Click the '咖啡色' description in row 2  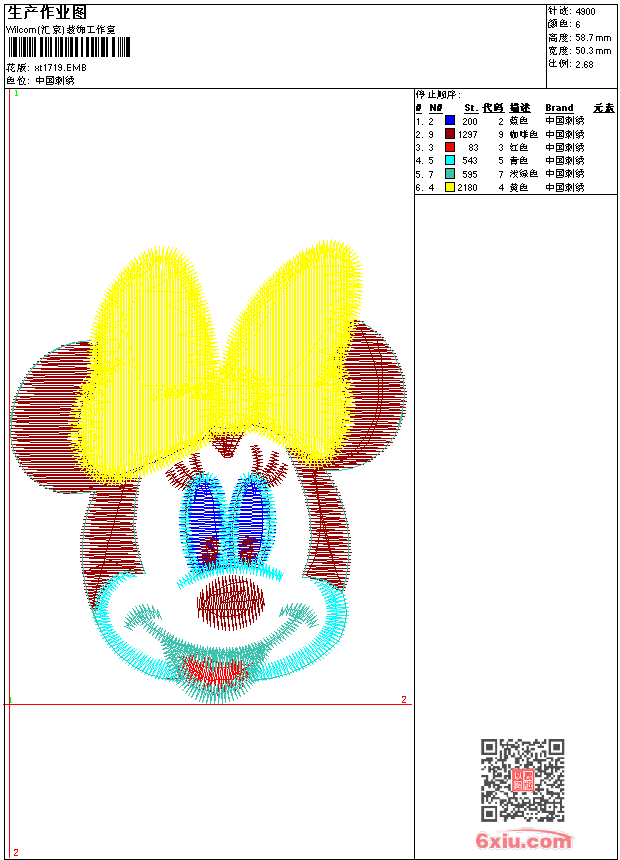[523, 134]
